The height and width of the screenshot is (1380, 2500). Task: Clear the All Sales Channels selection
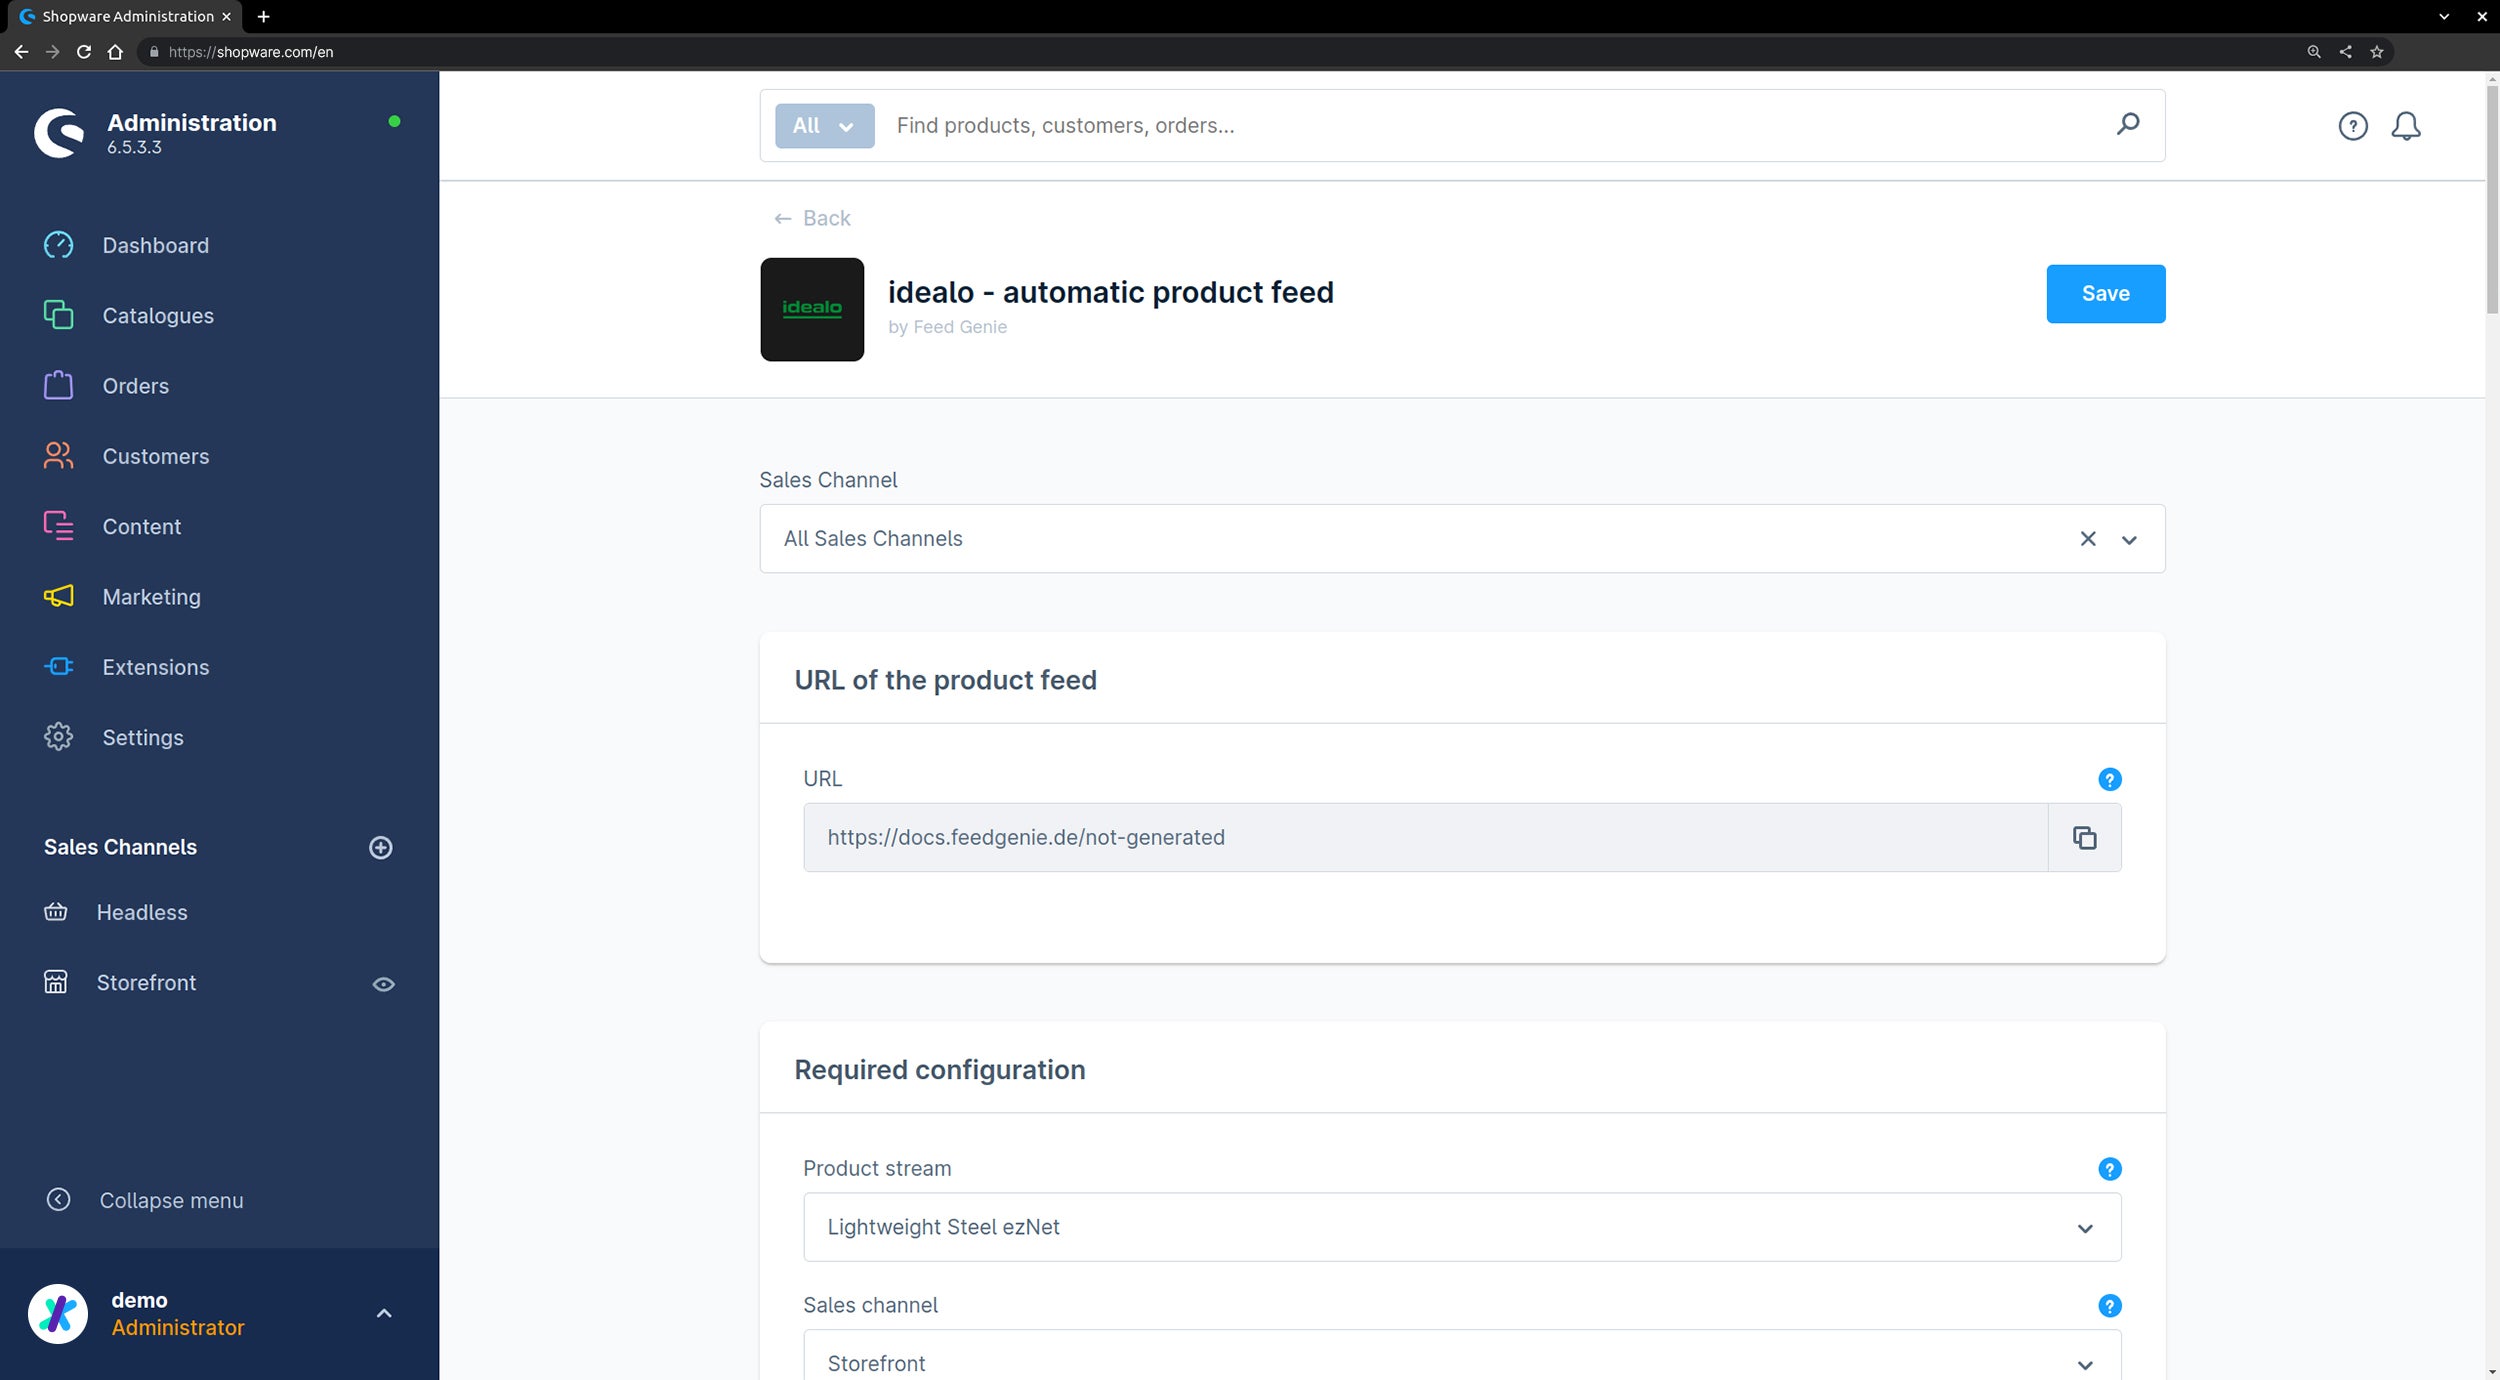point(2087,539)
